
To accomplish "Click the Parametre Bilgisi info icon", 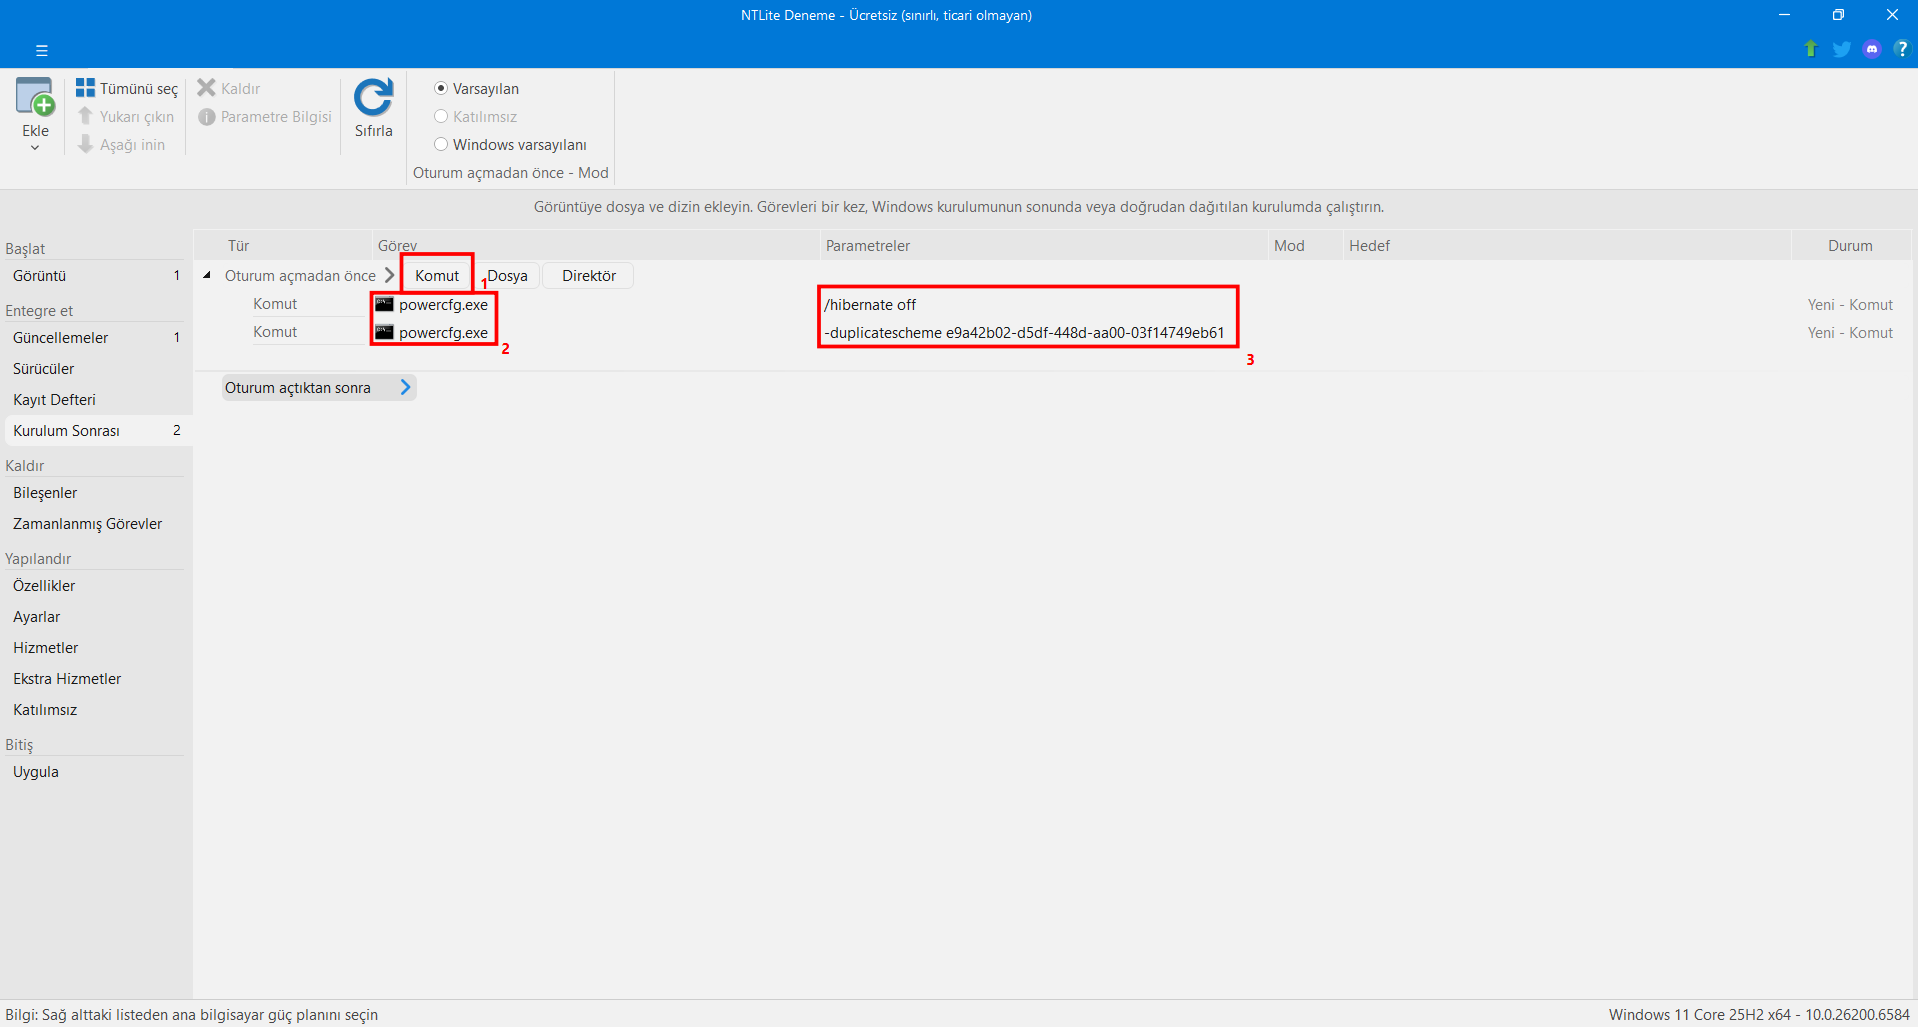I will pos(206,117).
